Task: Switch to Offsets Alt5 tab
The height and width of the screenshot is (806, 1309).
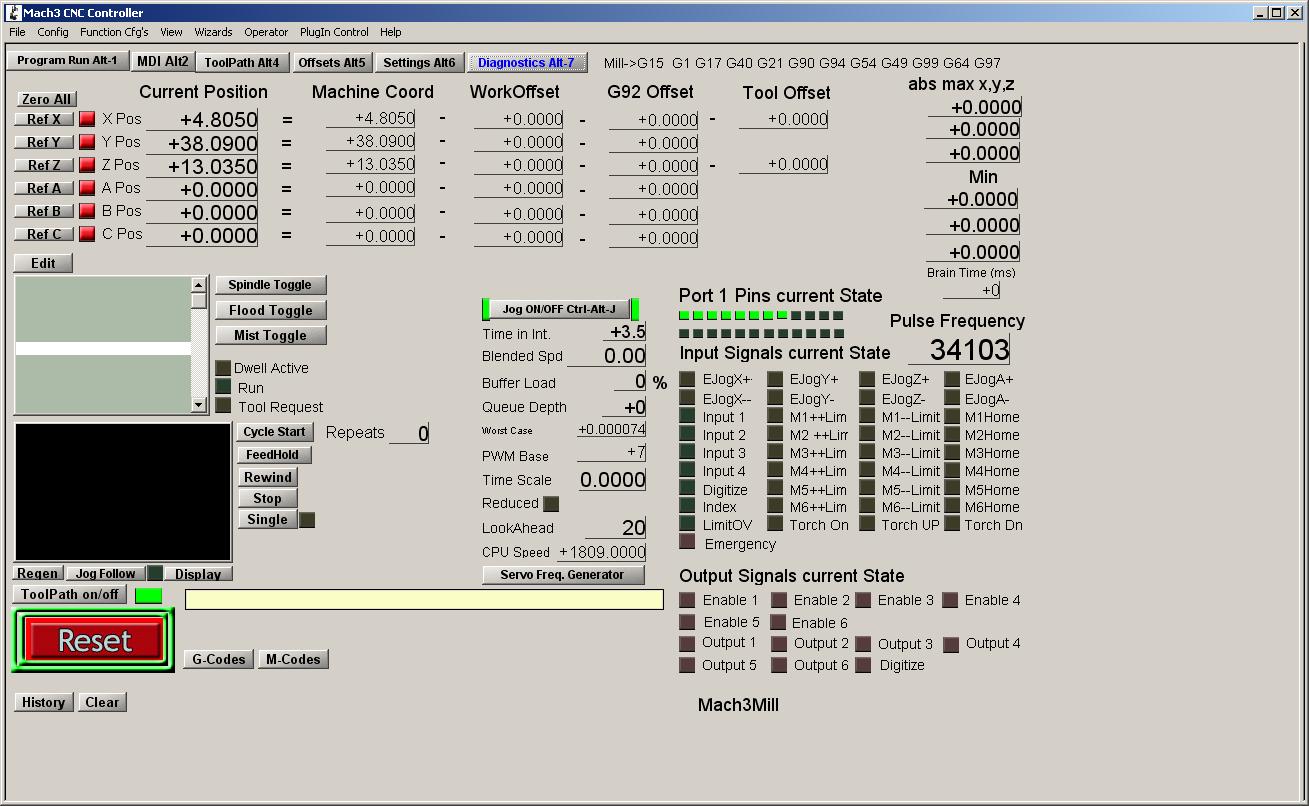Action: [332, 62]
